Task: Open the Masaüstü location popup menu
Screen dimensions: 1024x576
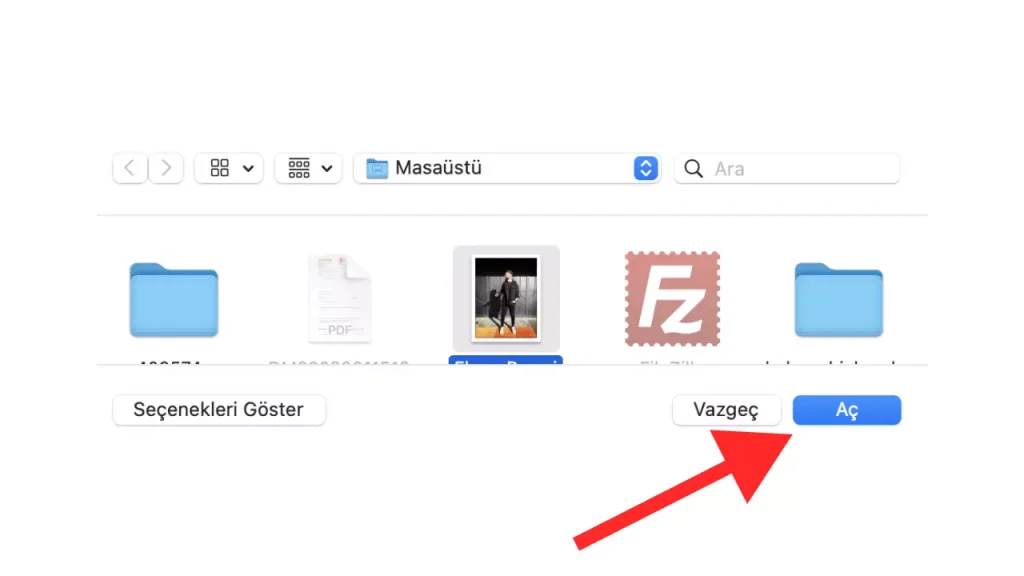Action: point(507,168)
